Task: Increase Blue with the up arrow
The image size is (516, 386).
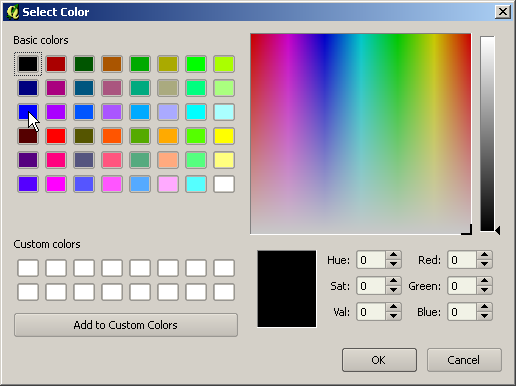Action: click(484, 307)
